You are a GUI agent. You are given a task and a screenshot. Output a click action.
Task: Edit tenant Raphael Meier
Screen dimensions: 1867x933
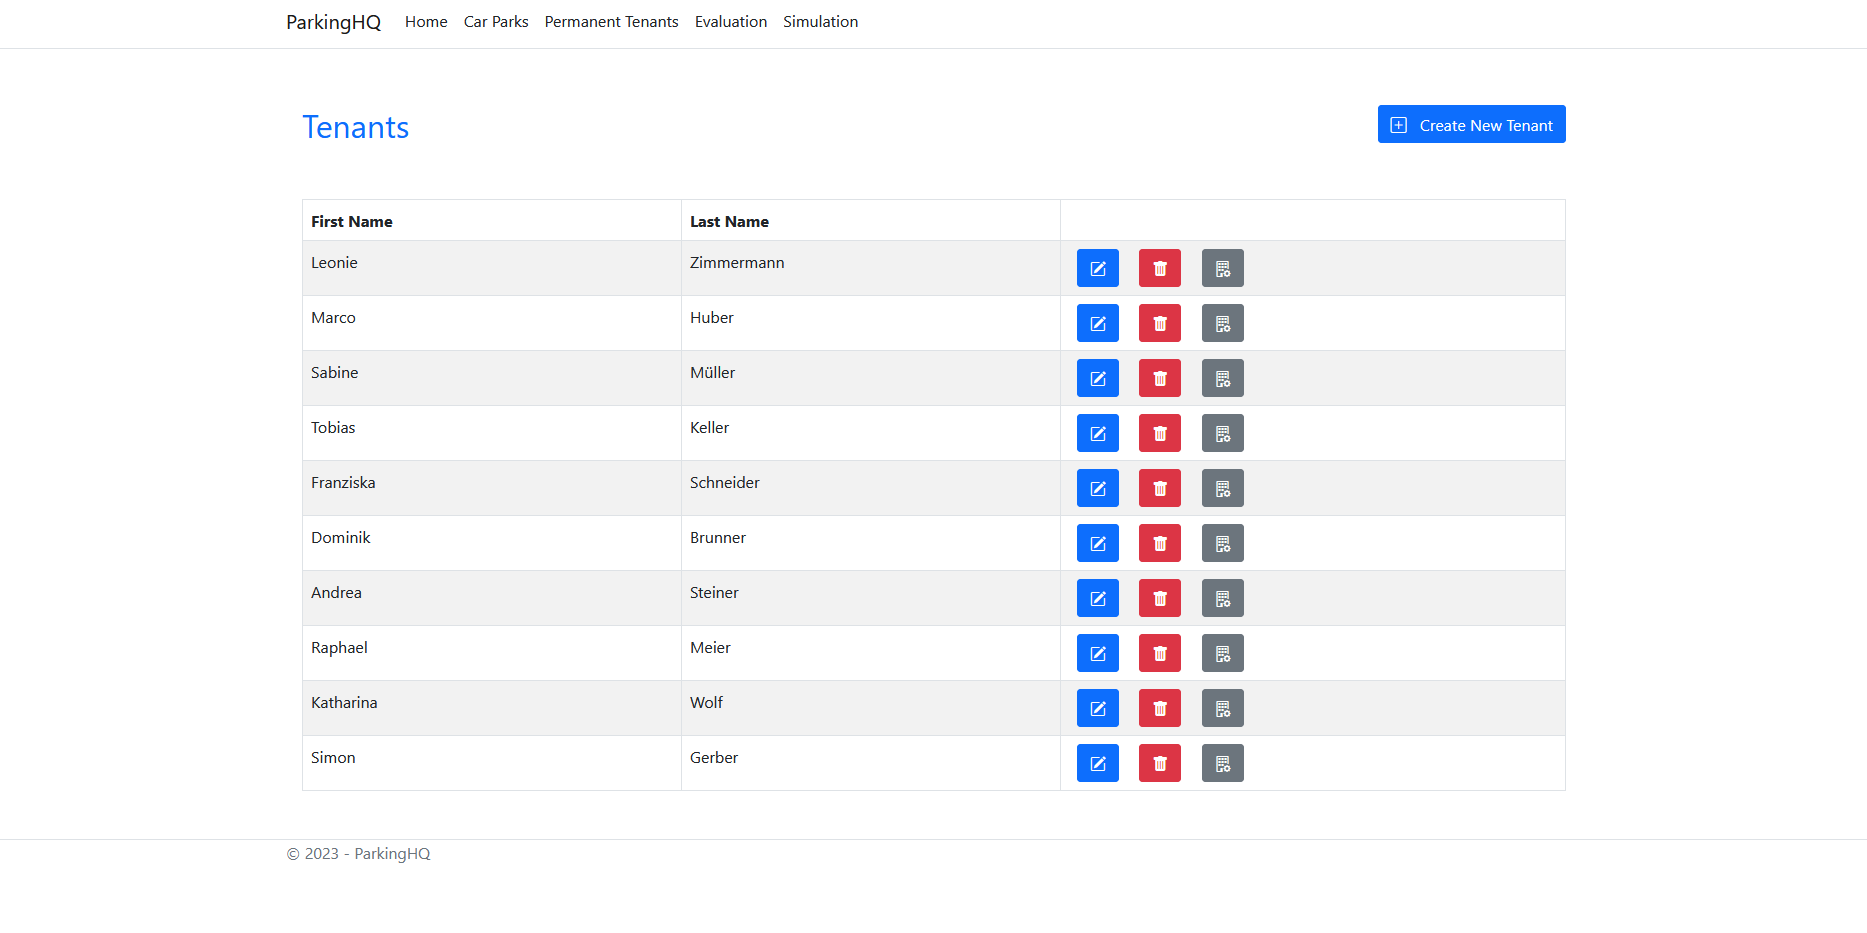[1097, 653]
